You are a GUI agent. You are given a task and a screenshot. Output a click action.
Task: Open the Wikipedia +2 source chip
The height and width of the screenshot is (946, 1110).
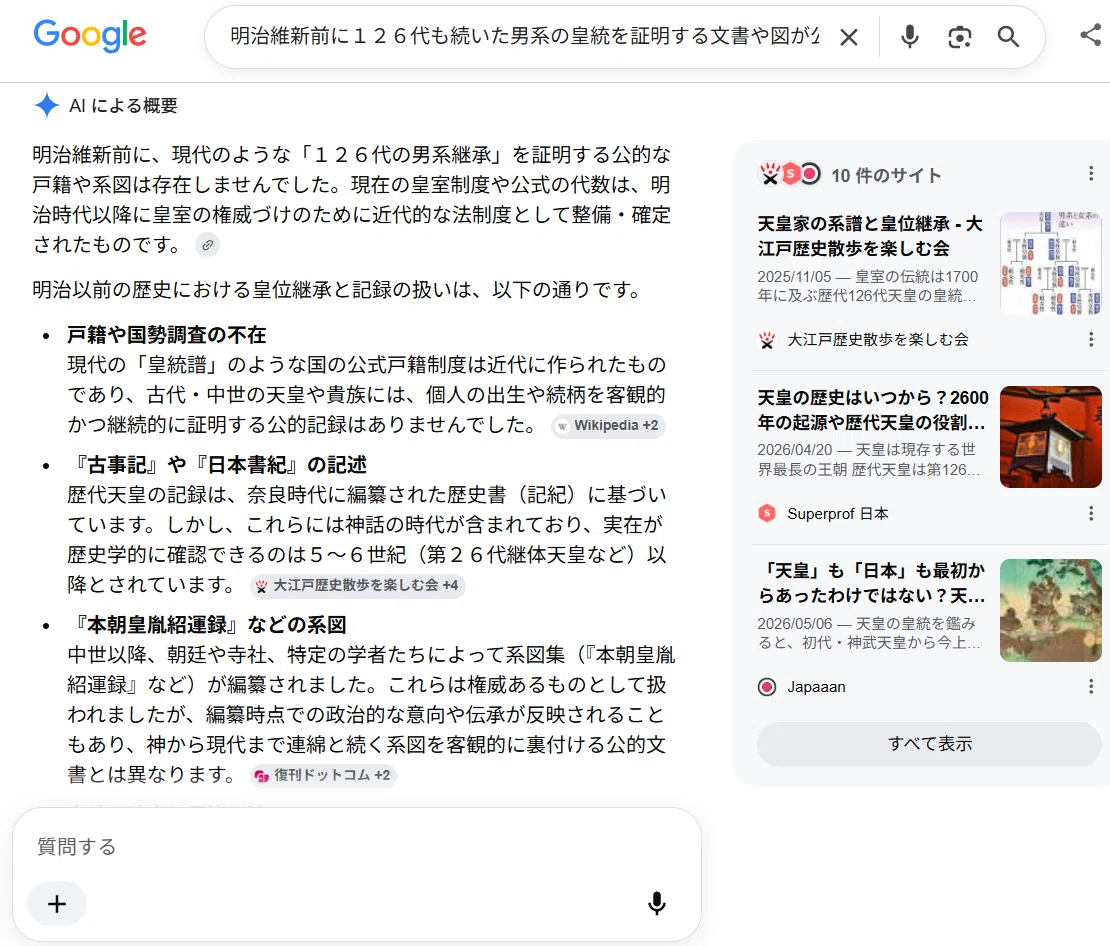(x=608, y=426)
